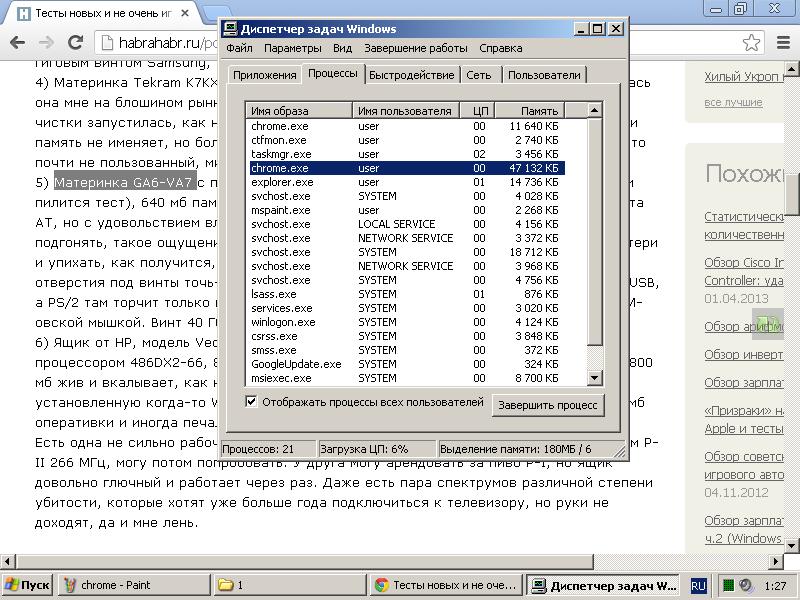The width and height of the screenshot is (800, 600).
Task: Click Task Manager title bar icon
Action: point(231,29)
